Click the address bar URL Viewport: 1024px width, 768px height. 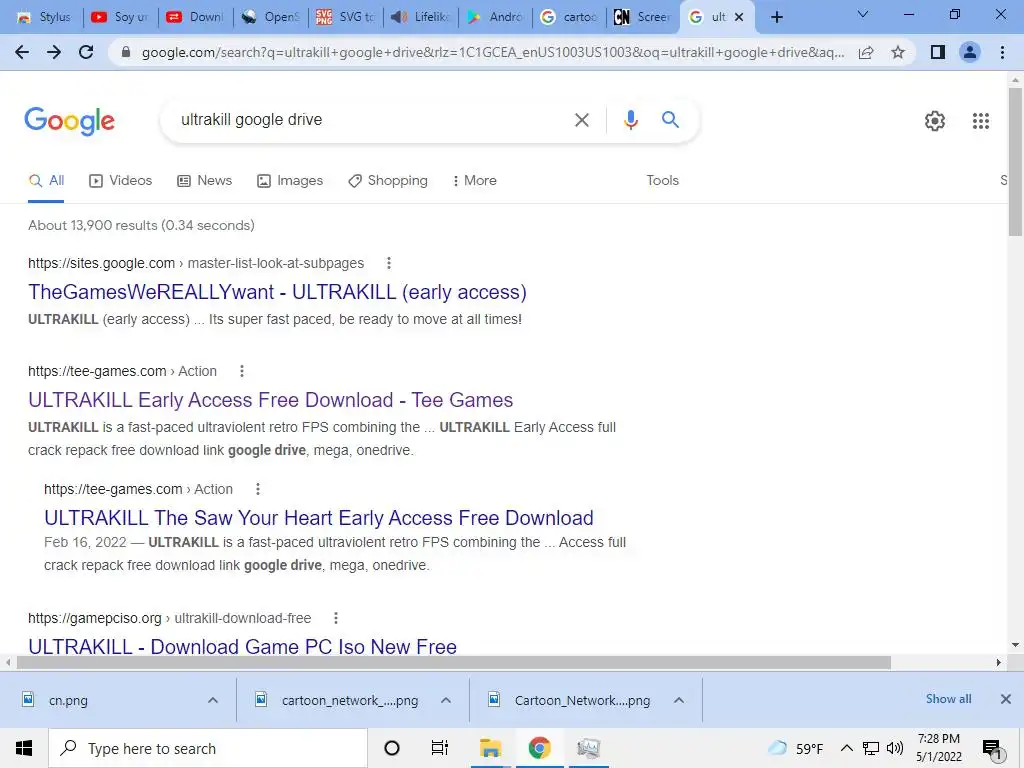coord(492,52)
